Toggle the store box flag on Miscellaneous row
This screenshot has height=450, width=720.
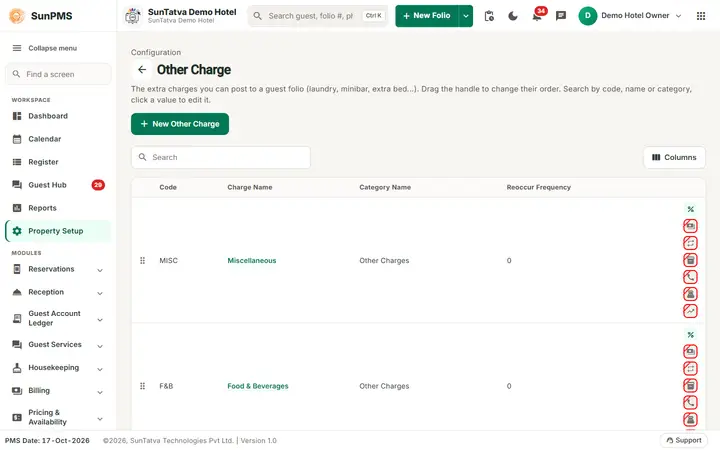coord(690,260)
